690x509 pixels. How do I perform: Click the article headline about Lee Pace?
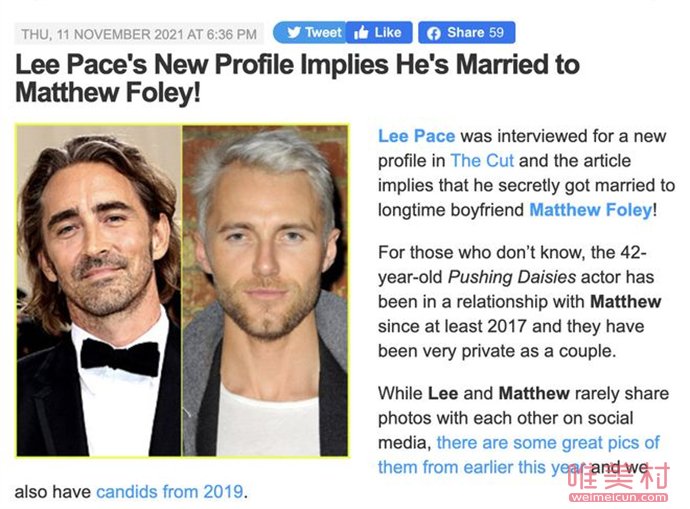tap(297, 78)
